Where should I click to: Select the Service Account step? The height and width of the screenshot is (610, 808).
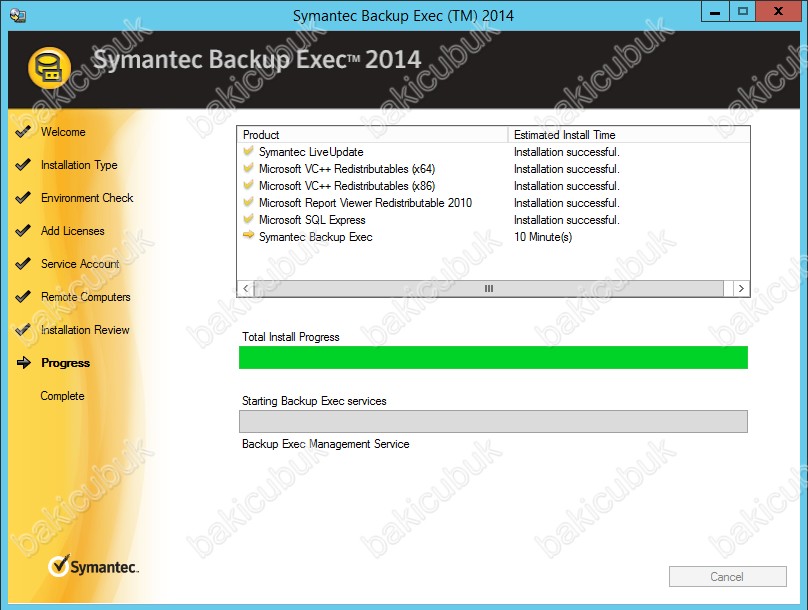pos(80,264)
